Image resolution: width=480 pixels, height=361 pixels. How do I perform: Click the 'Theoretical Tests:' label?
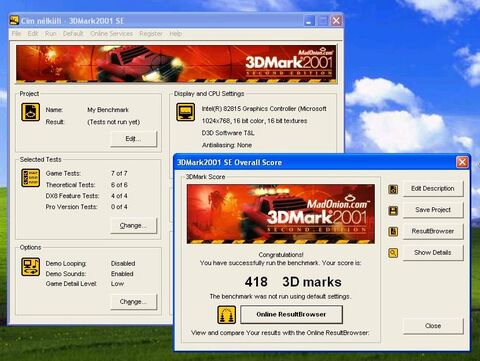pyautogui.click(x=70, y=185)
